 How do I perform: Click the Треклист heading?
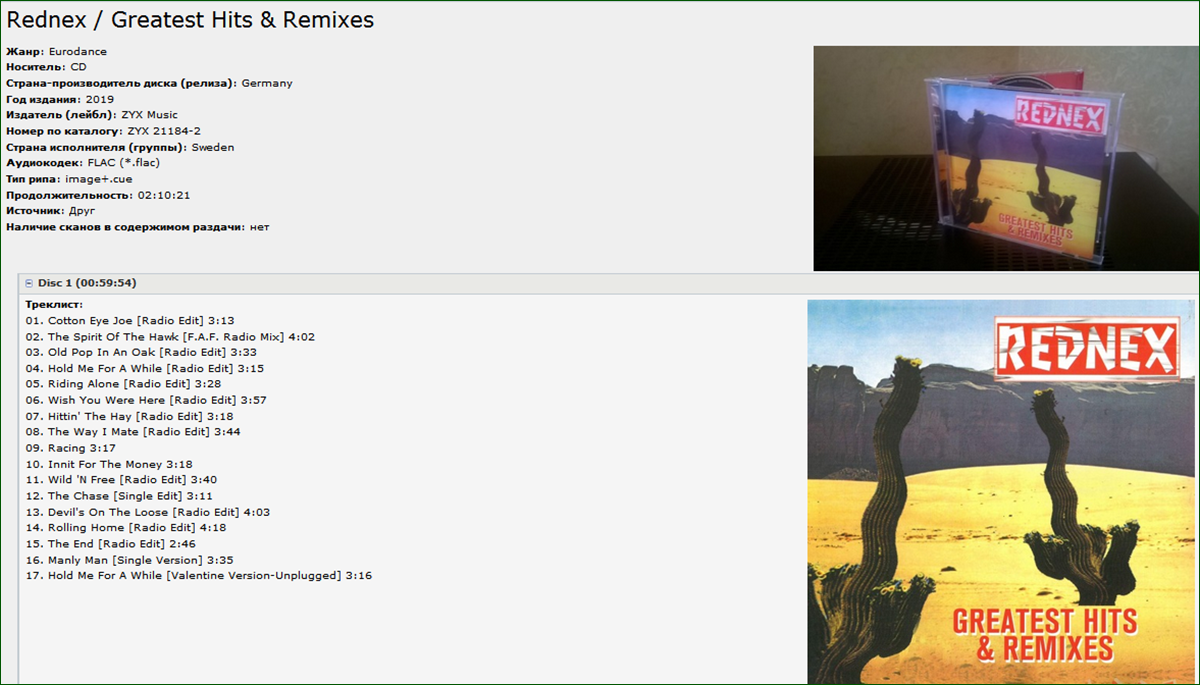(x=54, y=304)
